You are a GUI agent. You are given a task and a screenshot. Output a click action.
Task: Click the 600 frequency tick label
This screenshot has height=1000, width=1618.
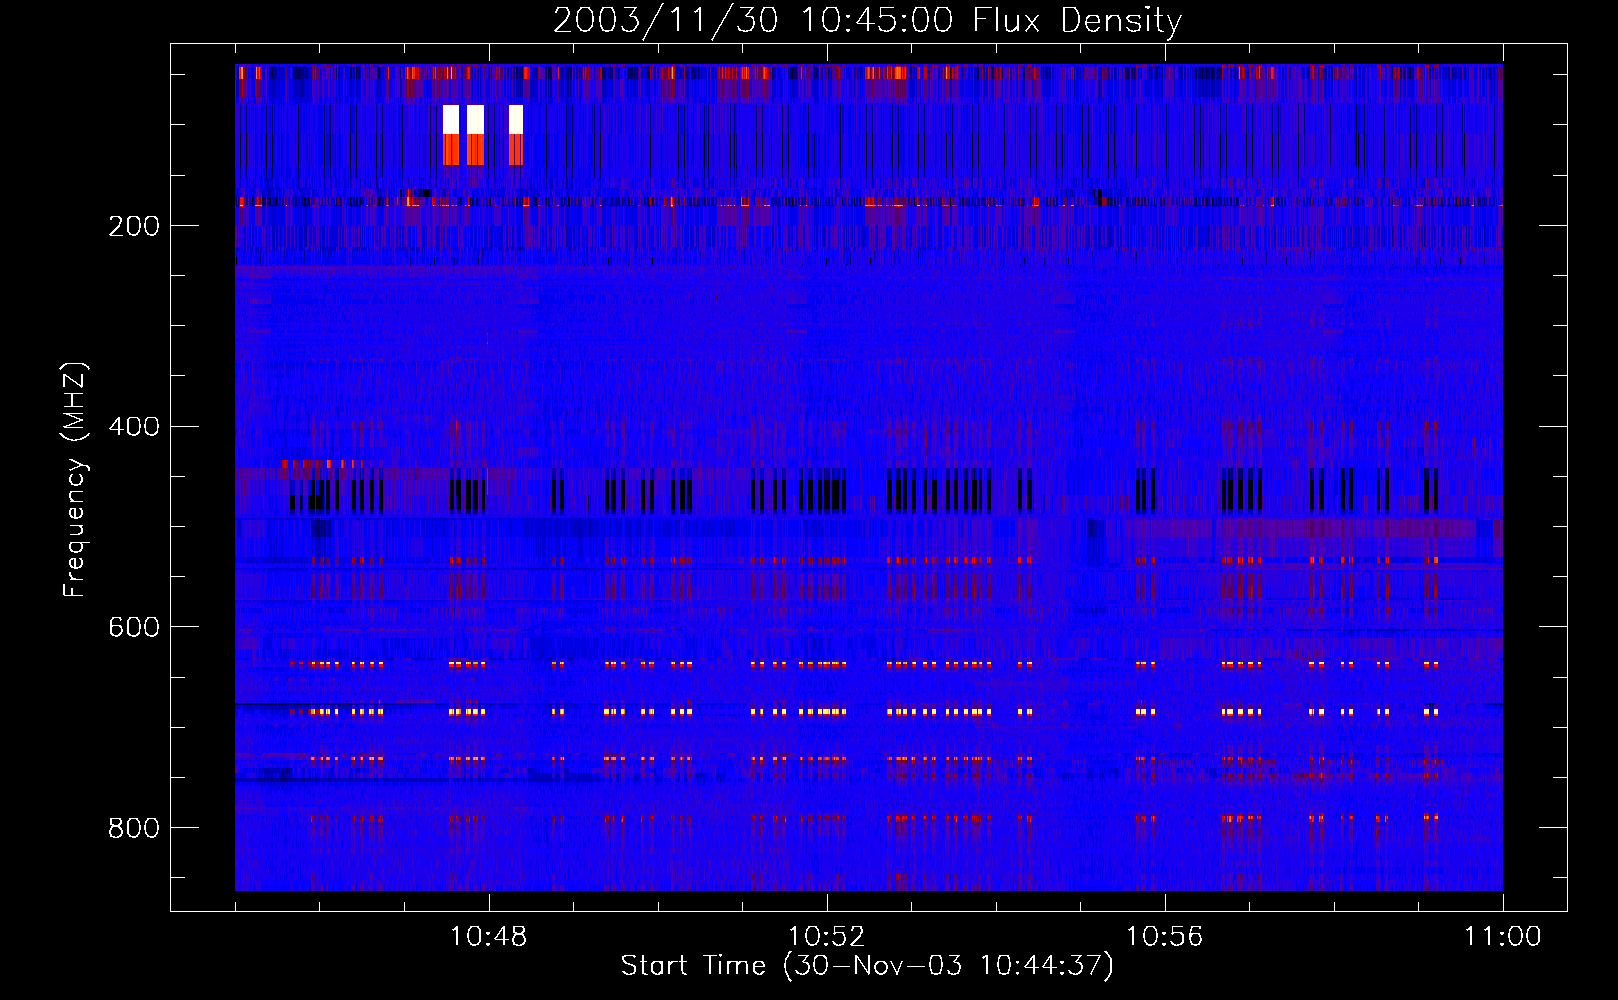(x=134, y=627)
